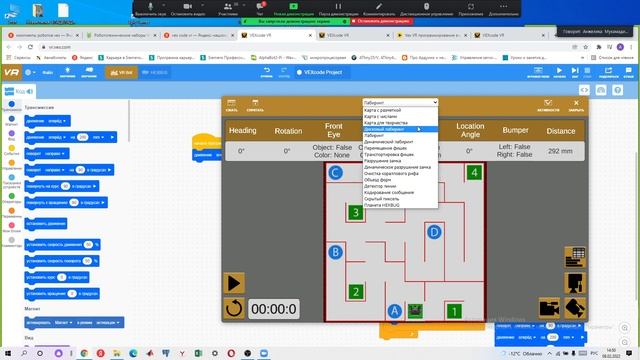Viewport: 640px width, 360px height.
Task: Run the project with the toolbar start icon
Action: 559,72
